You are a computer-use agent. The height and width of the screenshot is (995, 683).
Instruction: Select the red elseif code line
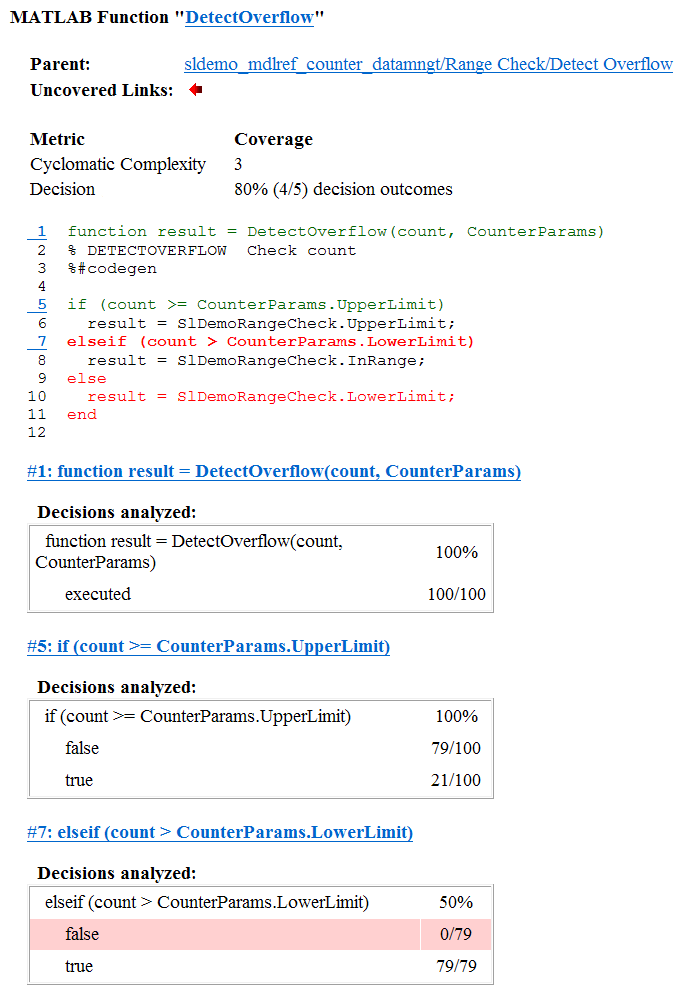pyautogui.click(x=270, y=341)
